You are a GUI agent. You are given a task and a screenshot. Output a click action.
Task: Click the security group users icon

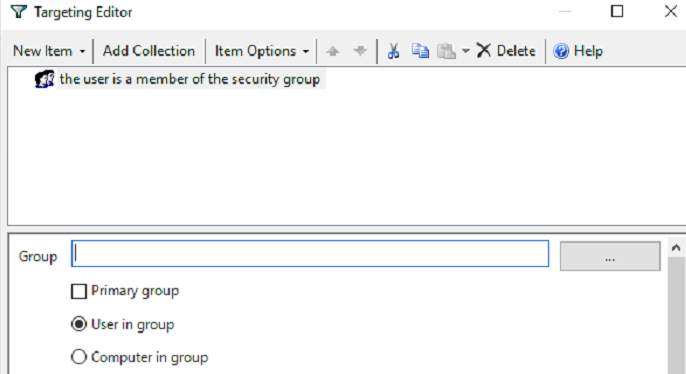[45, 79]
